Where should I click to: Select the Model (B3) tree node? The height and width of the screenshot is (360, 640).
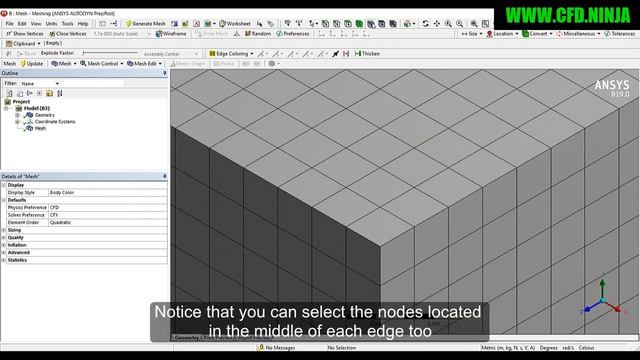point(36,108)
